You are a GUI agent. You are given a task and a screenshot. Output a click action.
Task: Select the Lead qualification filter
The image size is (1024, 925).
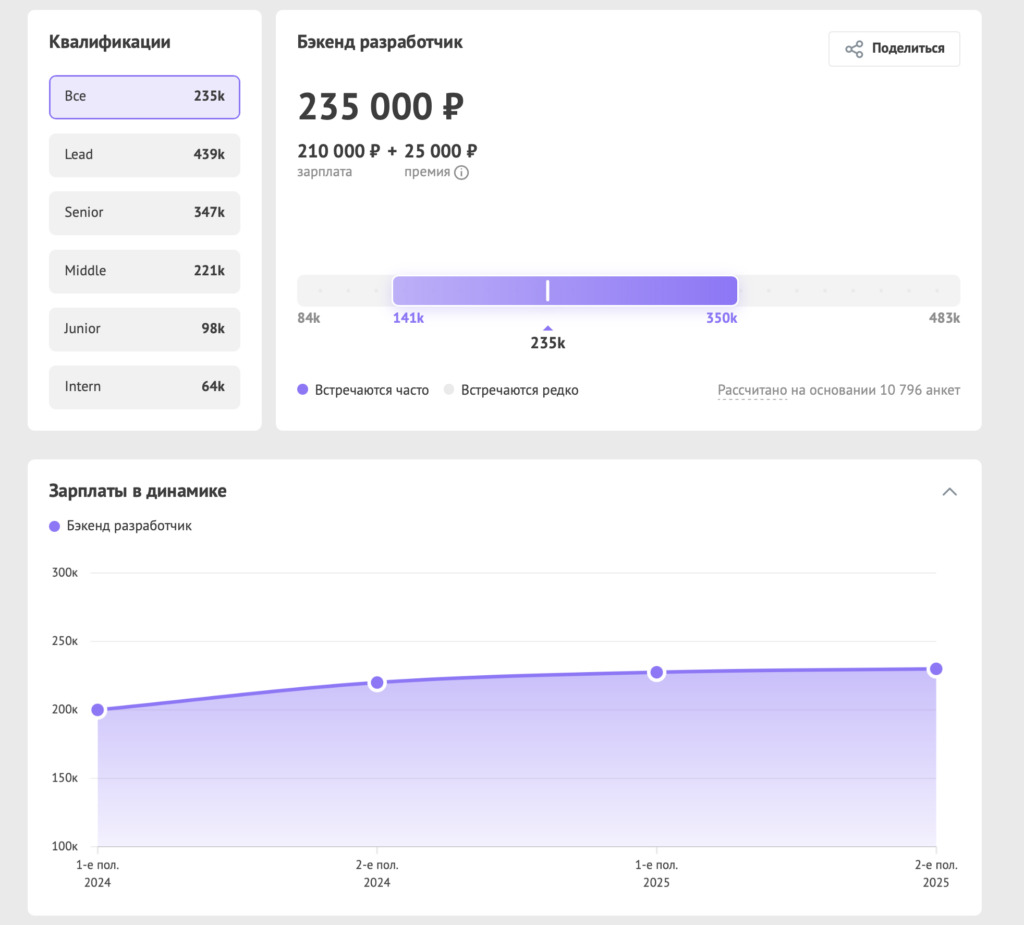[144, 155]
